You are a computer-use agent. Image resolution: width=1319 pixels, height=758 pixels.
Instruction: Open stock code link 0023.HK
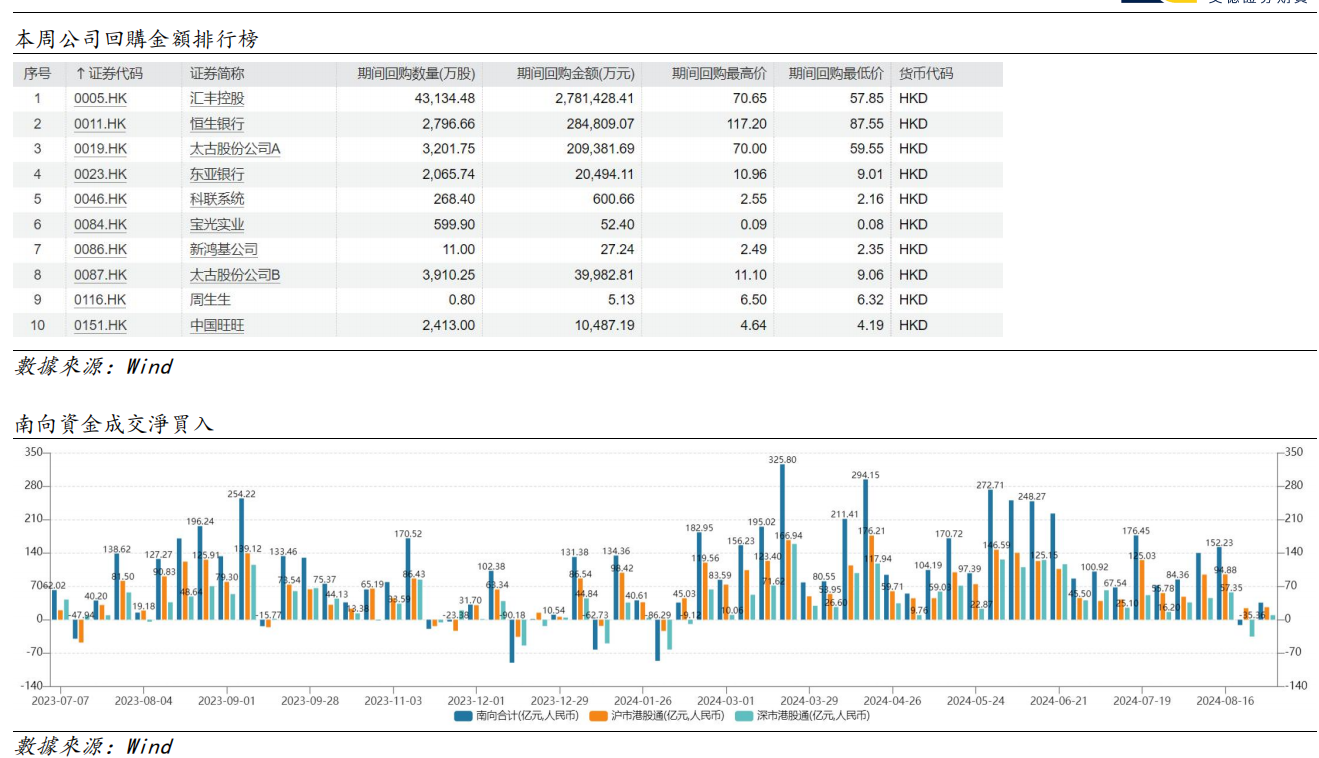[x=101, y=174]
